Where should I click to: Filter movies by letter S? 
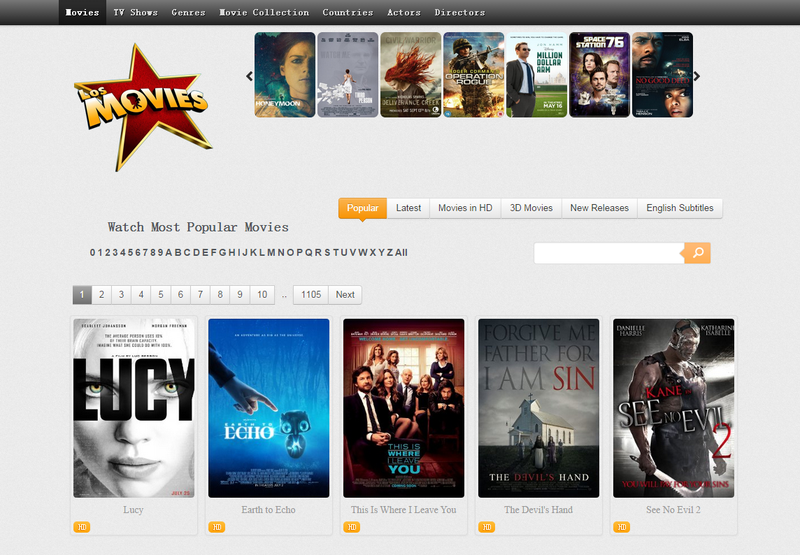pyautogui.click(x=327, y=253)
